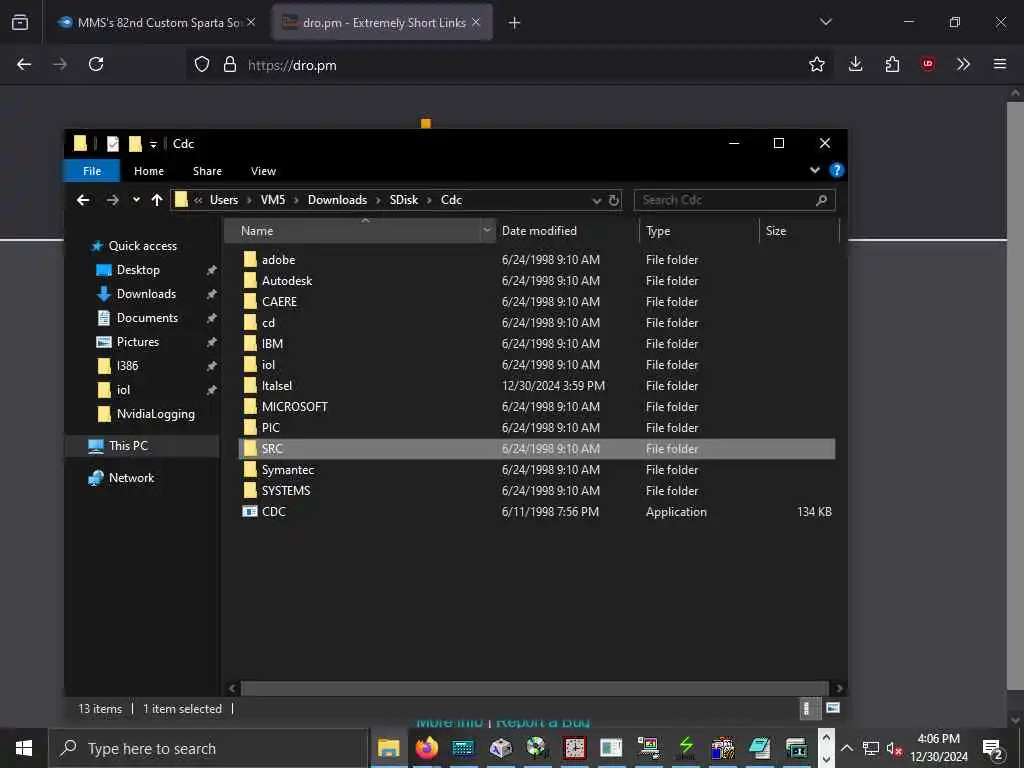Image resolution: width=1024 pixels, height=768 pixels.
Task: Click the Search Cdc input field
Action: [724, 200]
